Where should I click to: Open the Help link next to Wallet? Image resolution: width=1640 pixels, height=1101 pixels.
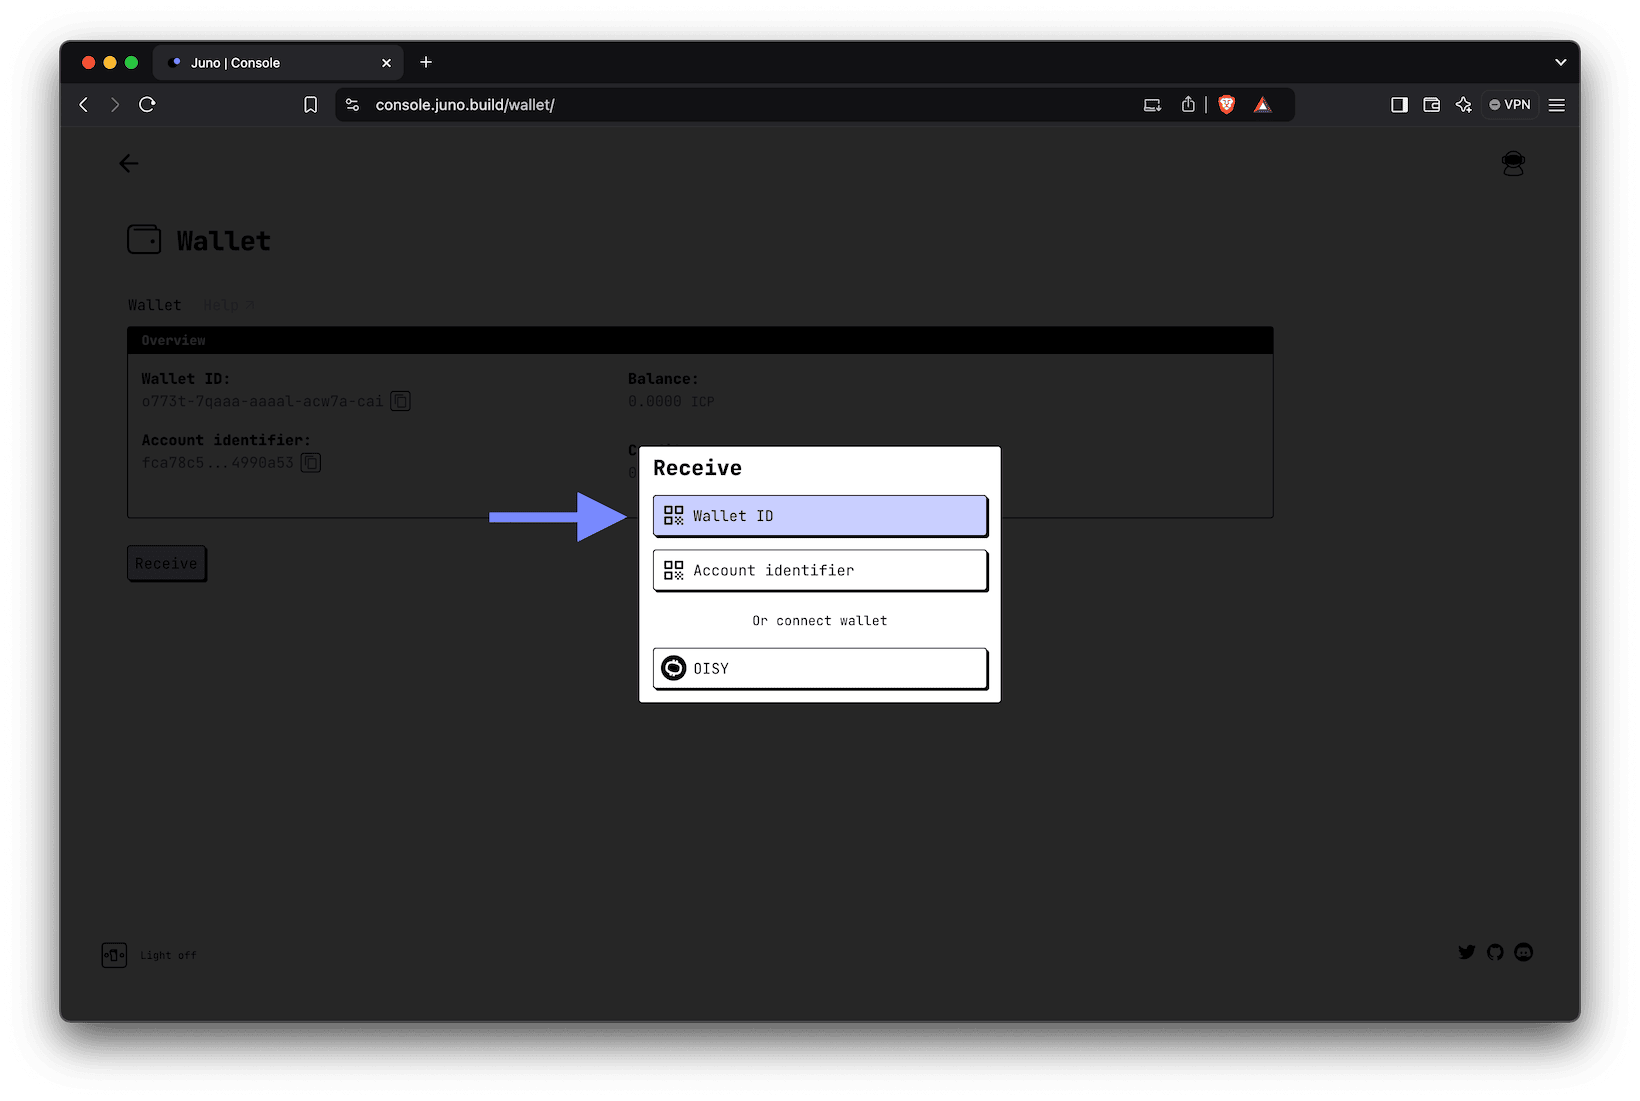(221, 305)
